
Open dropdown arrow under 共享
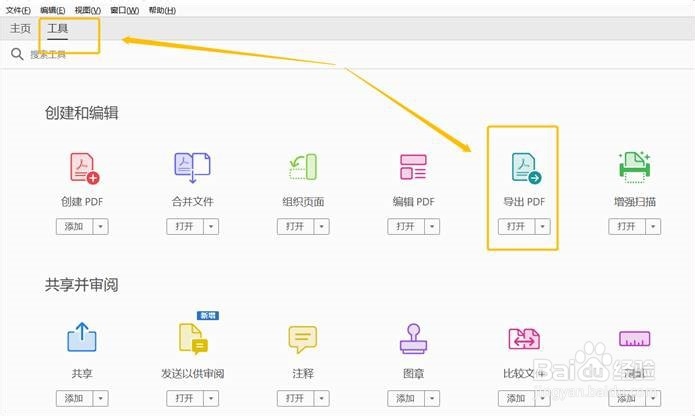click(101, 398)
